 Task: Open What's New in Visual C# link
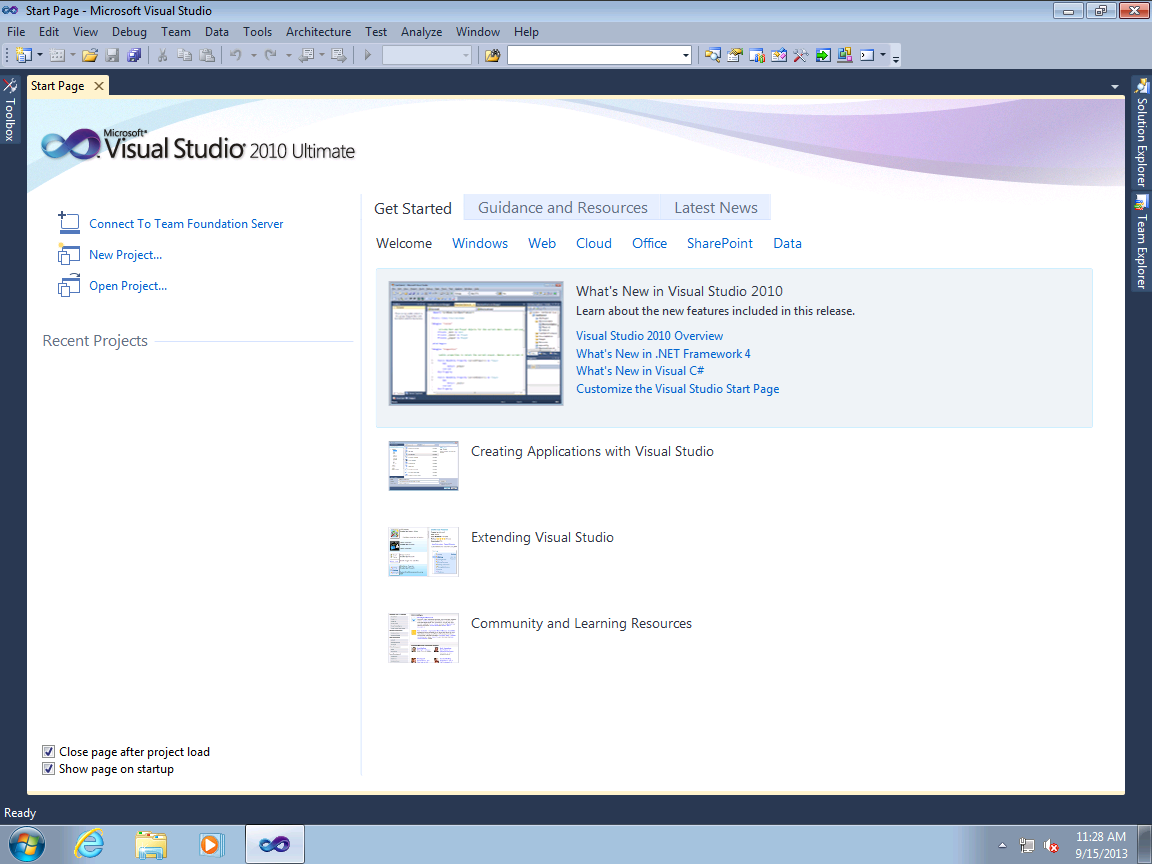coord(640,371)
